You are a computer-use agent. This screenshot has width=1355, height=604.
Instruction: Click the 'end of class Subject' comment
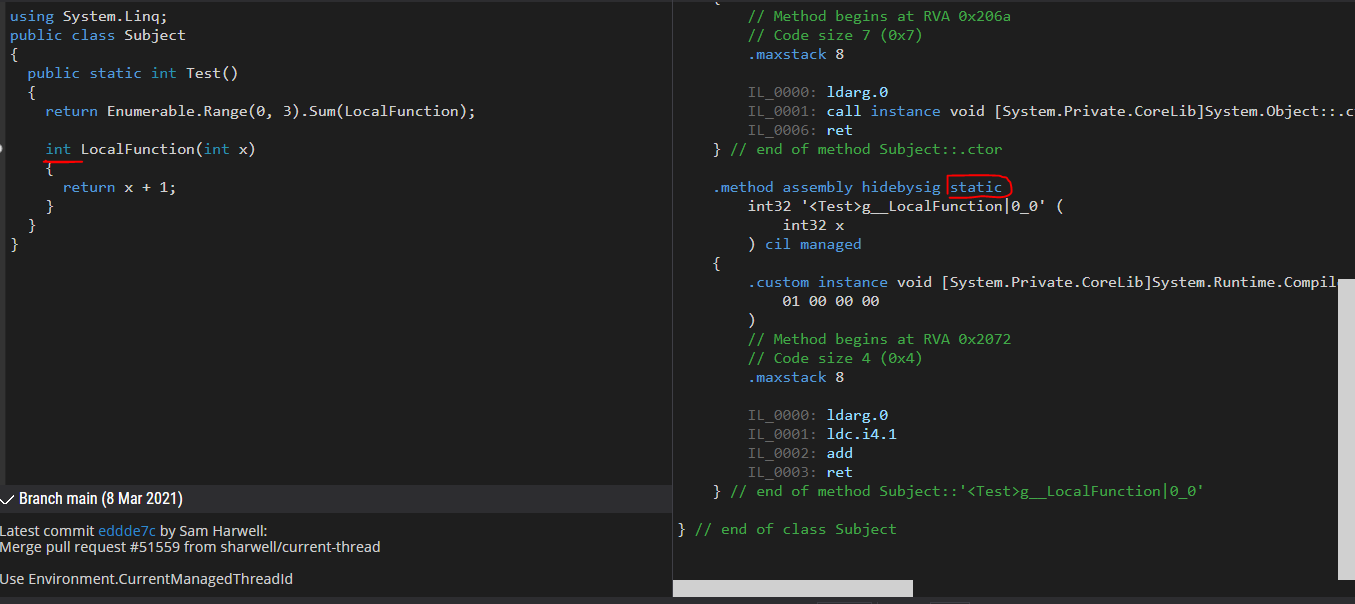click(788, 528)
